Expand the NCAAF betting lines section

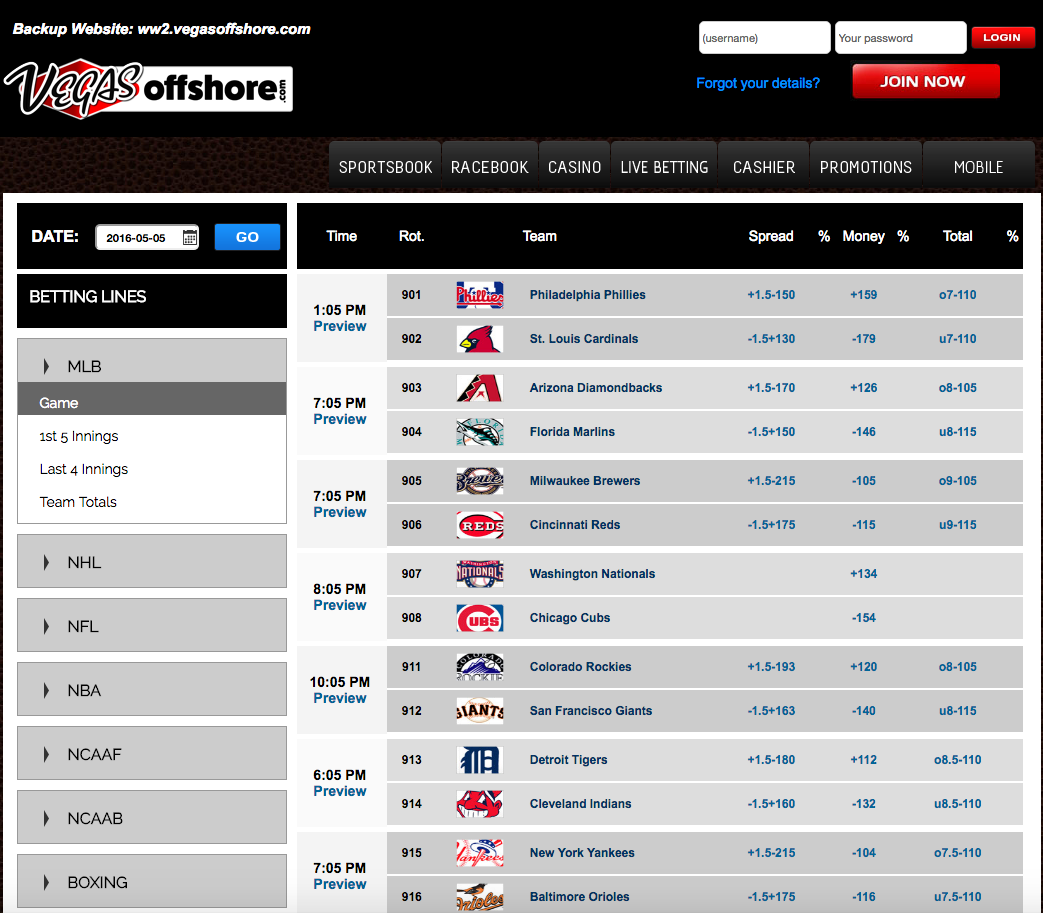[152, 753]
